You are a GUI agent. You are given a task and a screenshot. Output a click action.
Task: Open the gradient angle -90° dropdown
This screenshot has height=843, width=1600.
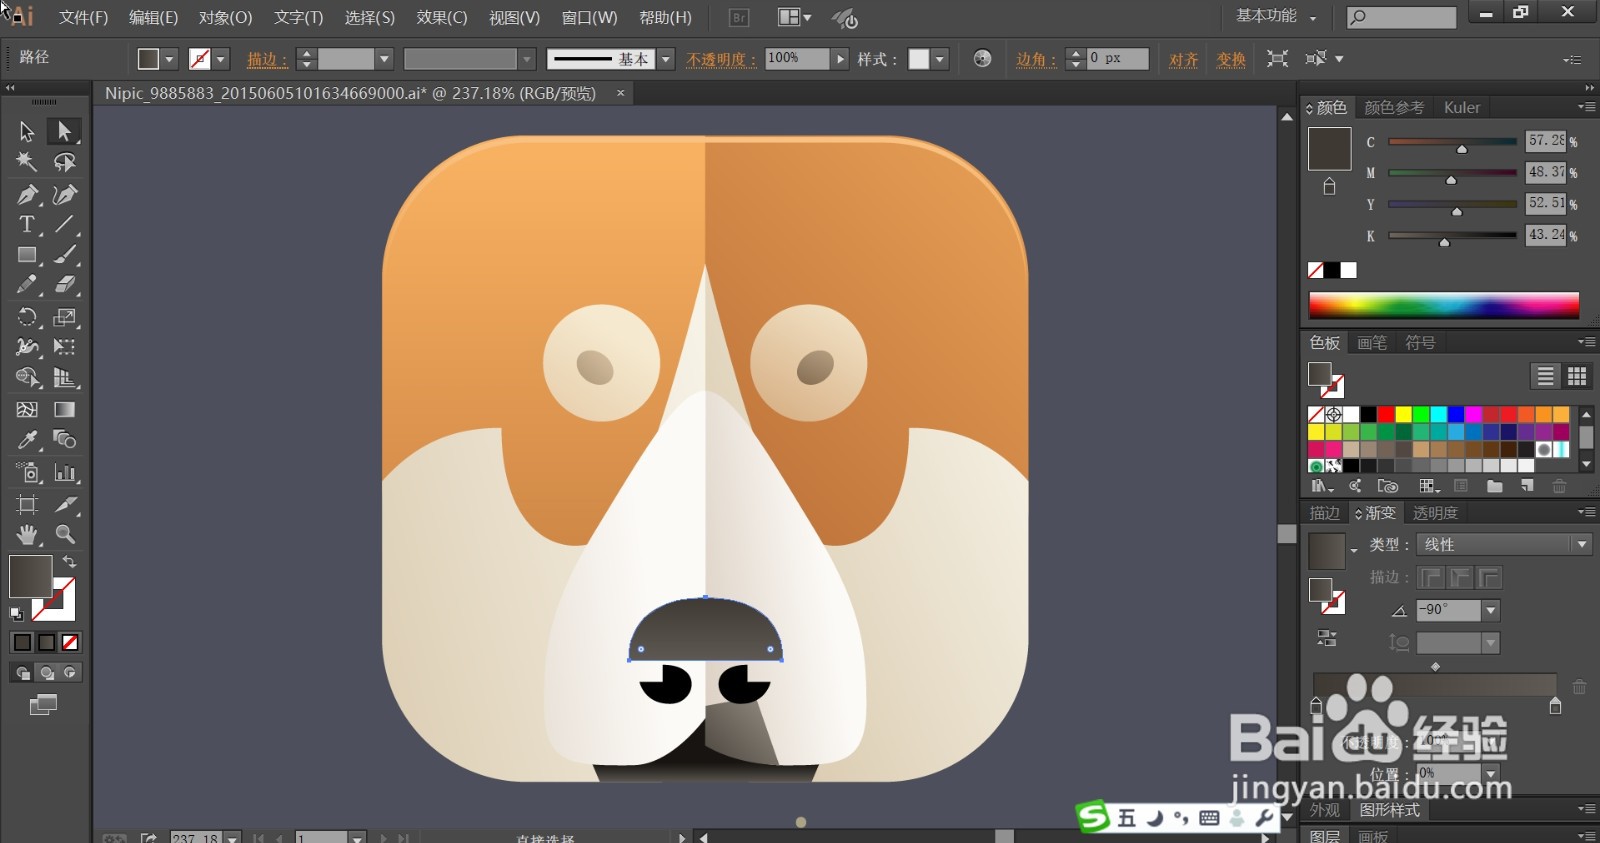[x=1491, y=610]
